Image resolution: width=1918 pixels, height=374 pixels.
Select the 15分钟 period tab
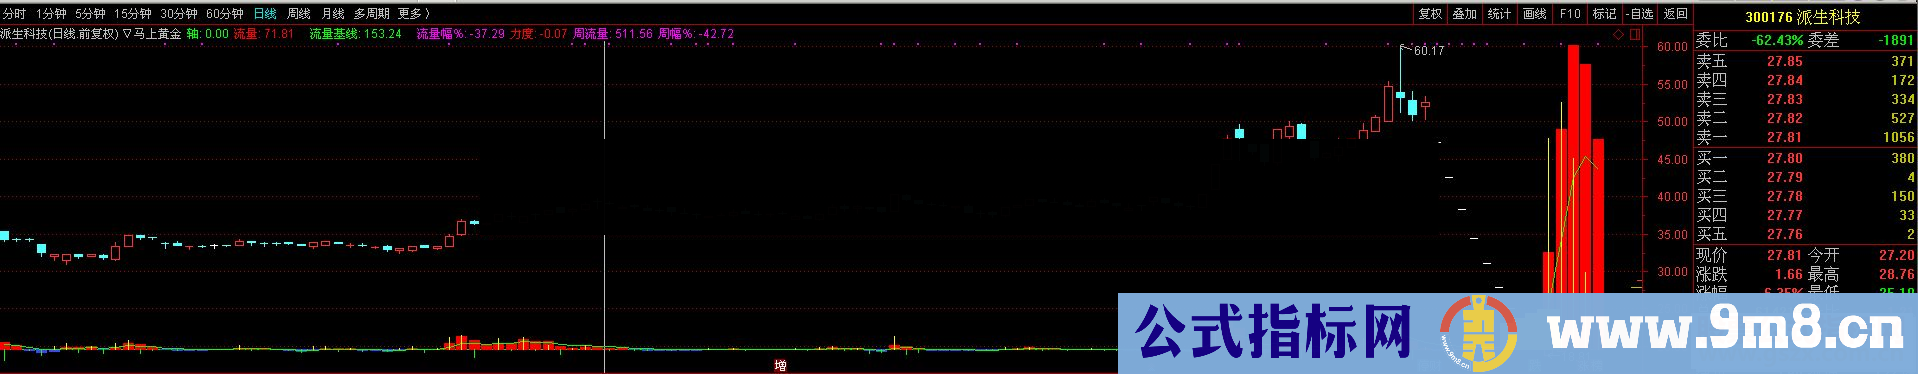point(132,13)
